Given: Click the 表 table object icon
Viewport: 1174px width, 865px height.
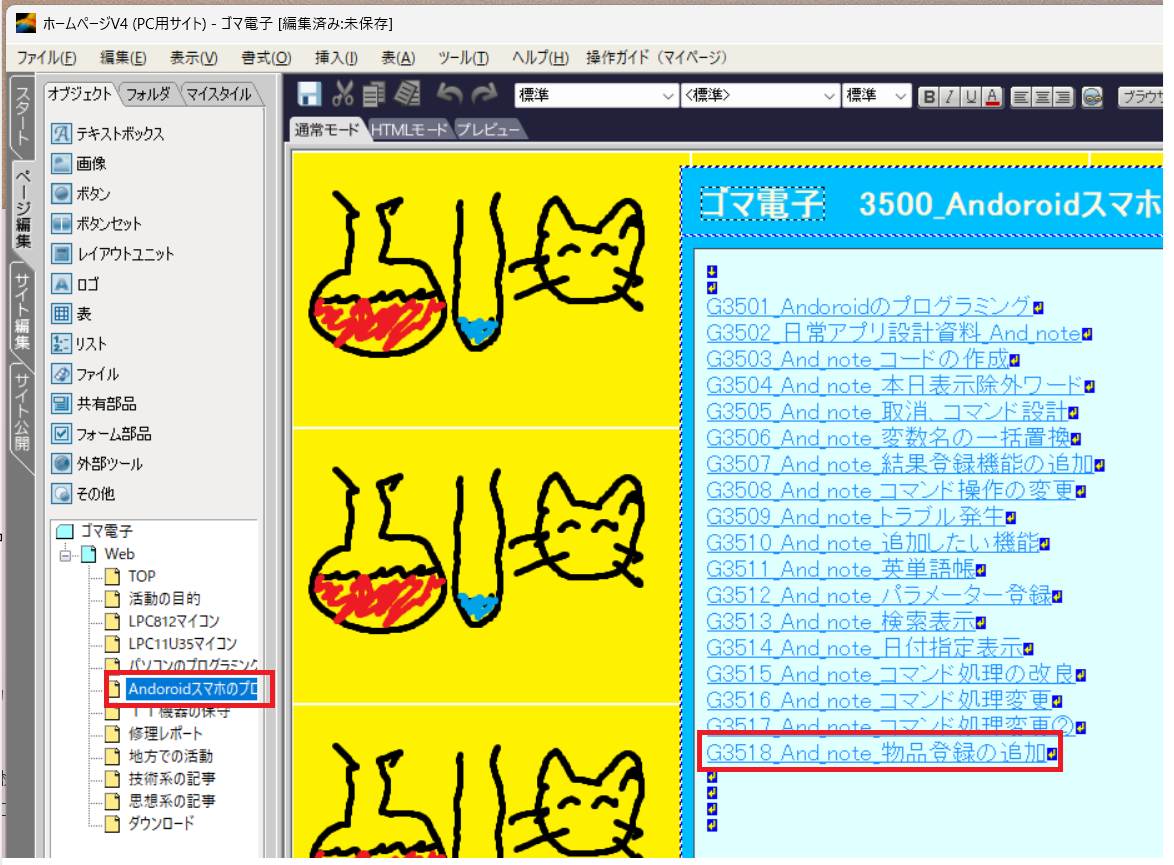Looking at the screenshot, I should tap(61, 314).
